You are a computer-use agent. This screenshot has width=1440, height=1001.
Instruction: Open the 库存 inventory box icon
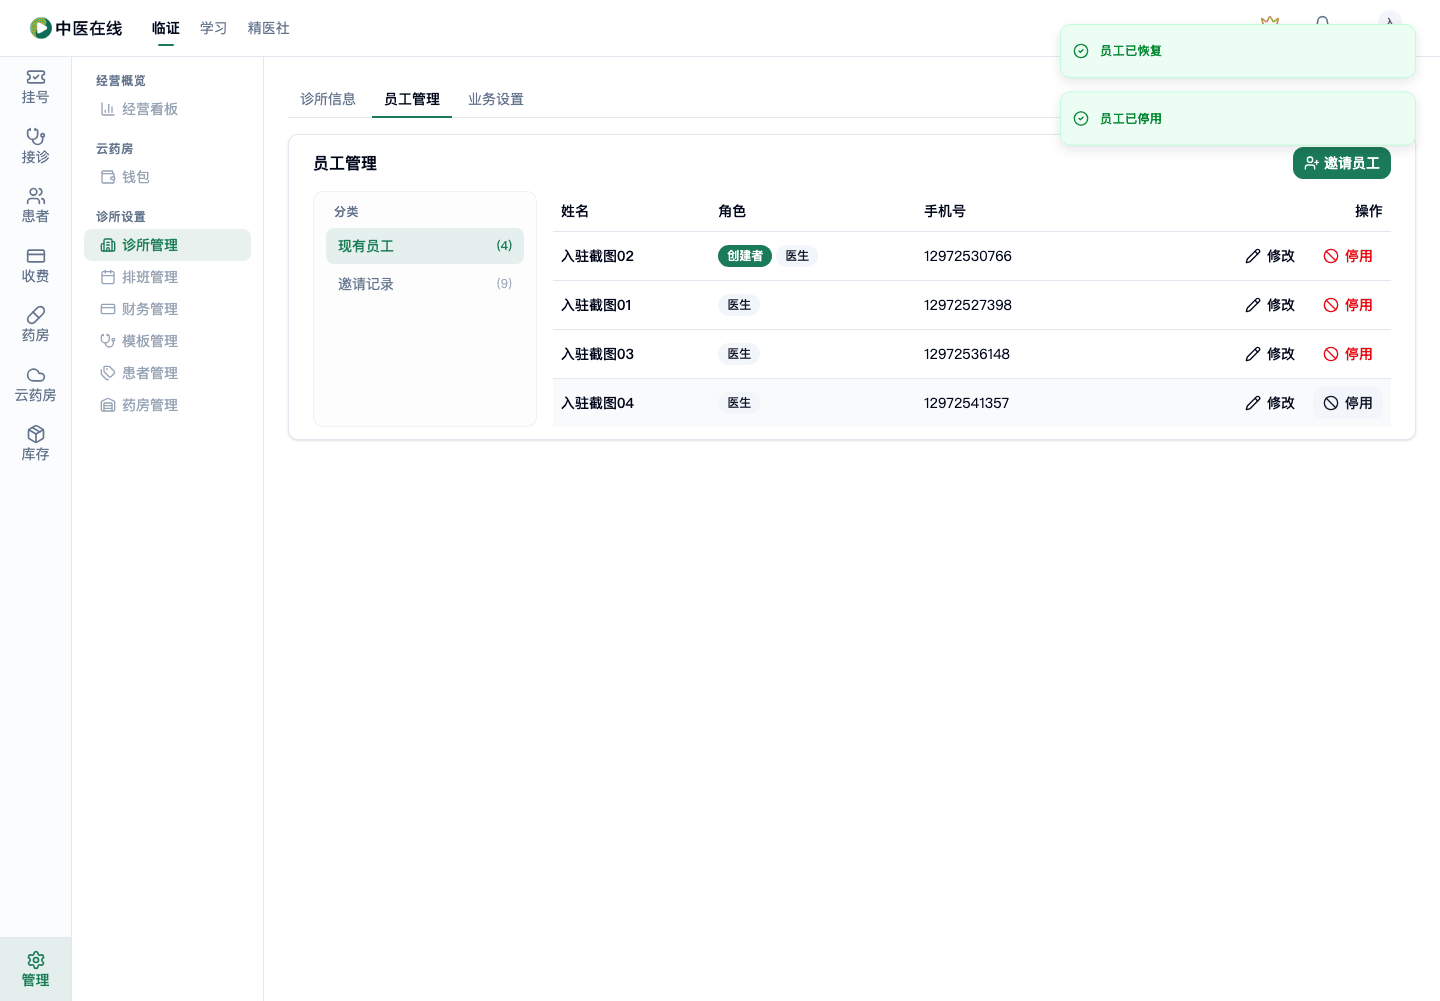(x=36, y=434)
